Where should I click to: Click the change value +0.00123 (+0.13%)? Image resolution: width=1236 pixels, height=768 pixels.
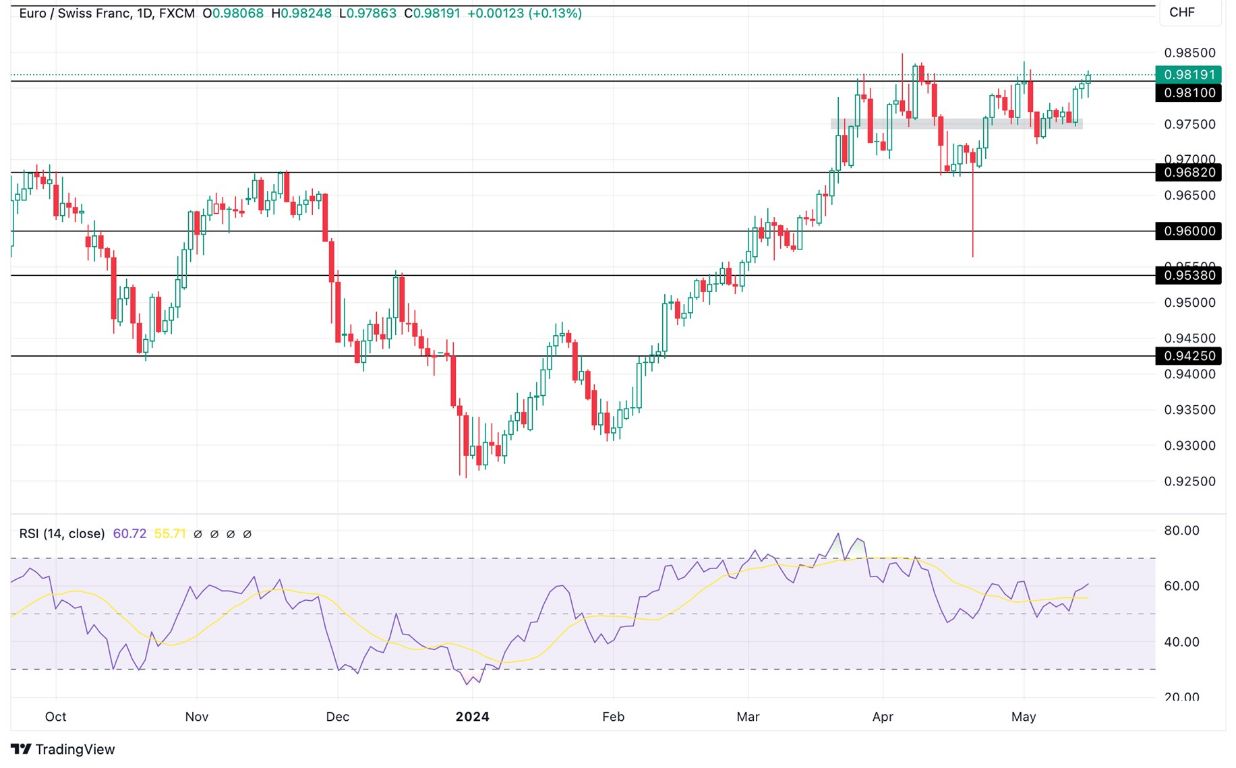coord(526,13)
